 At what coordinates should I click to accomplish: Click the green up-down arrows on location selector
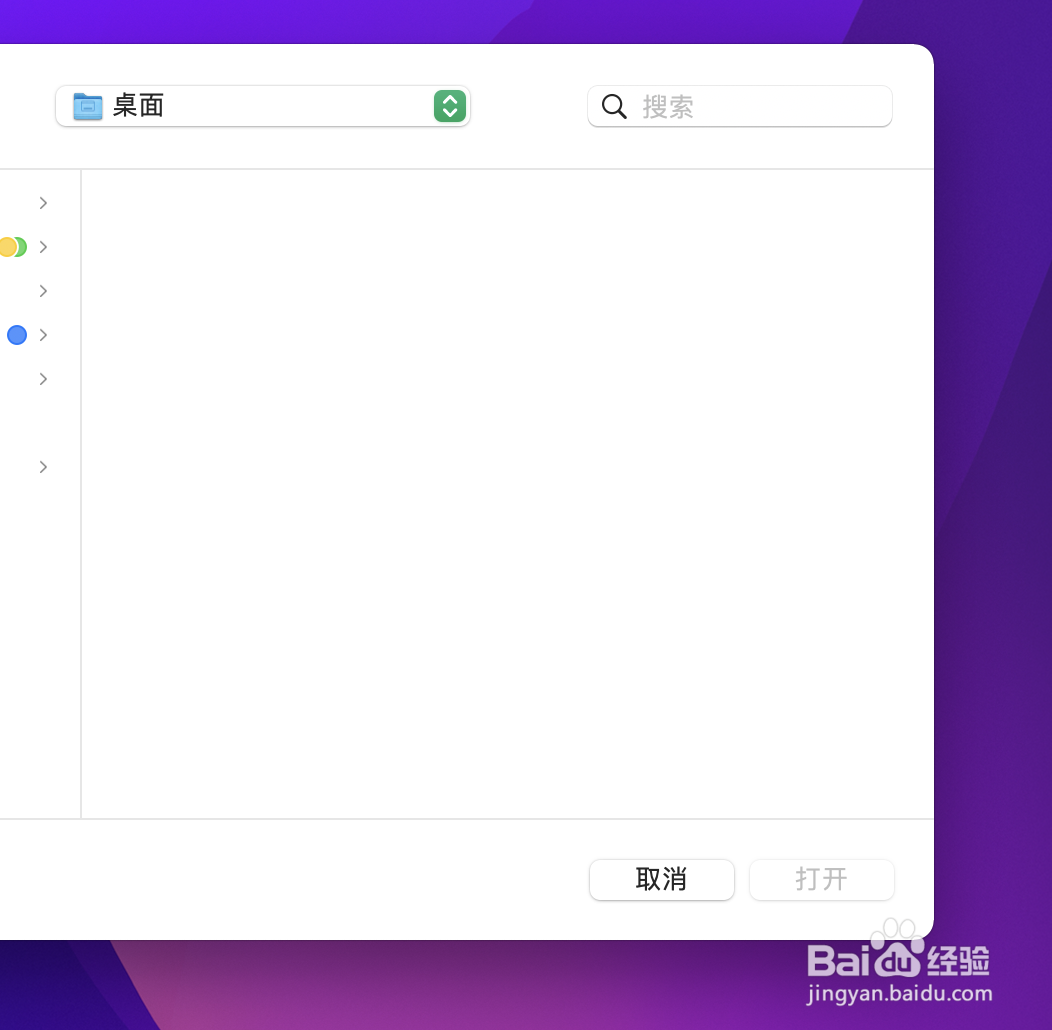[448, 106]
